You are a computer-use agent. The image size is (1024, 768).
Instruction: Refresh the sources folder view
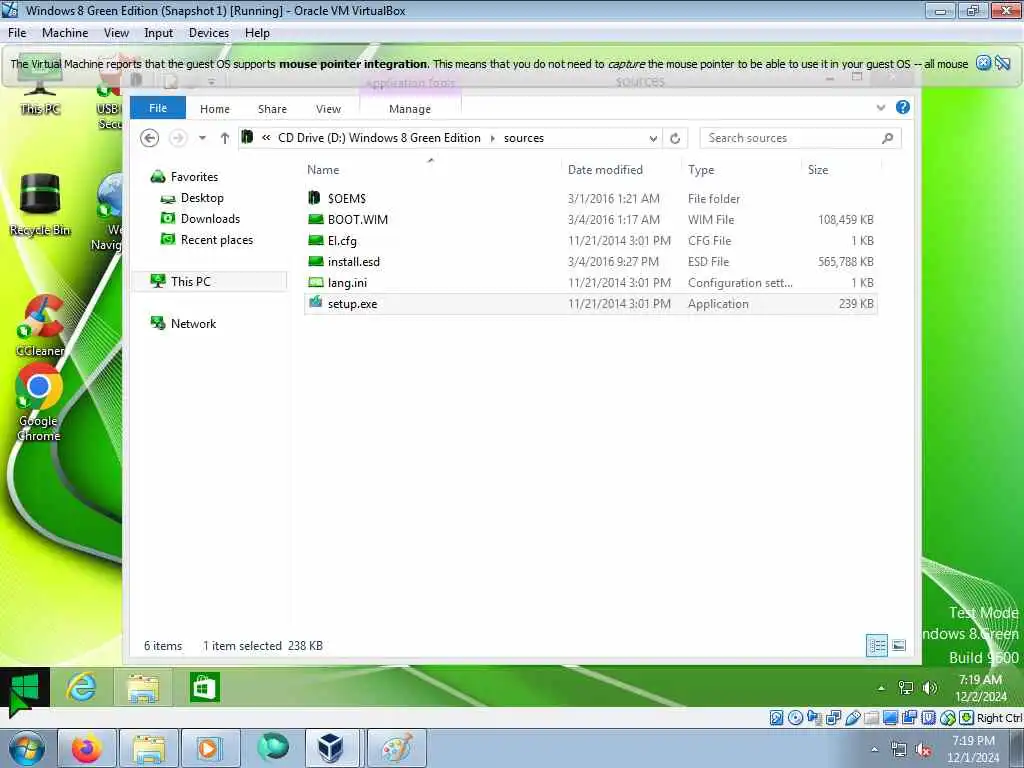click(x=675, y=138)
